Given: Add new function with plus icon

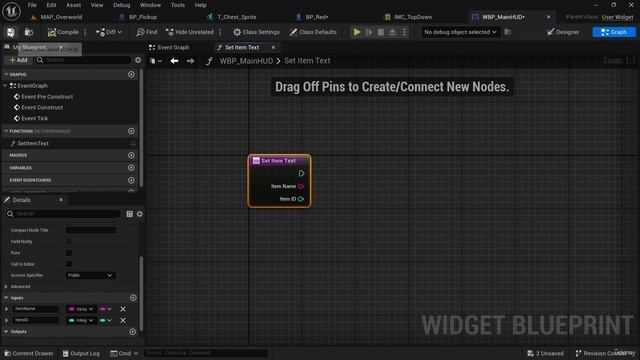Looking at the screenshot, I should (131, 131).
